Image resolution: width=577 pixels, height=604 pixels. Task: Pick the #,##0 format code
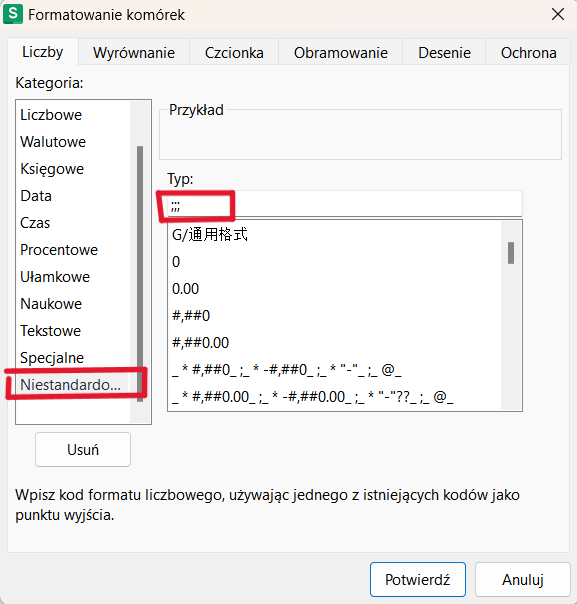click(334, 315)
